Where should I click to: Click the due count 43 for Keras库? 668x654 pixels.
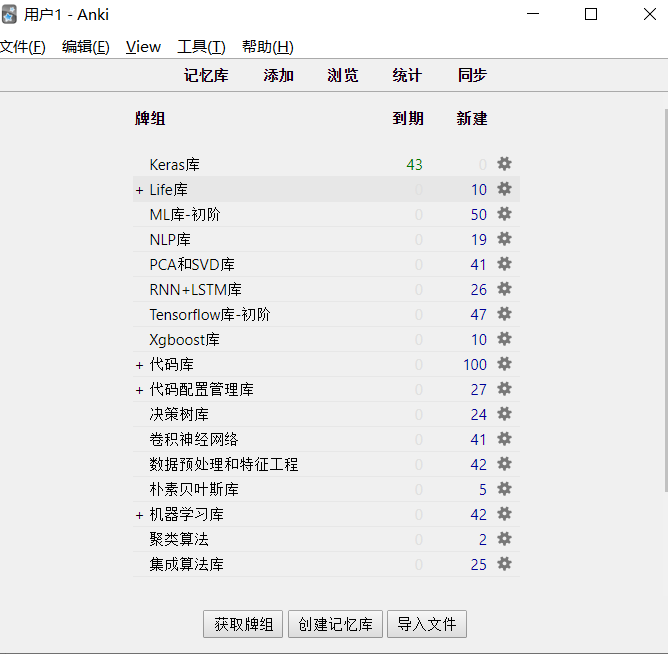pyautogui.click(x=414, y=165)
